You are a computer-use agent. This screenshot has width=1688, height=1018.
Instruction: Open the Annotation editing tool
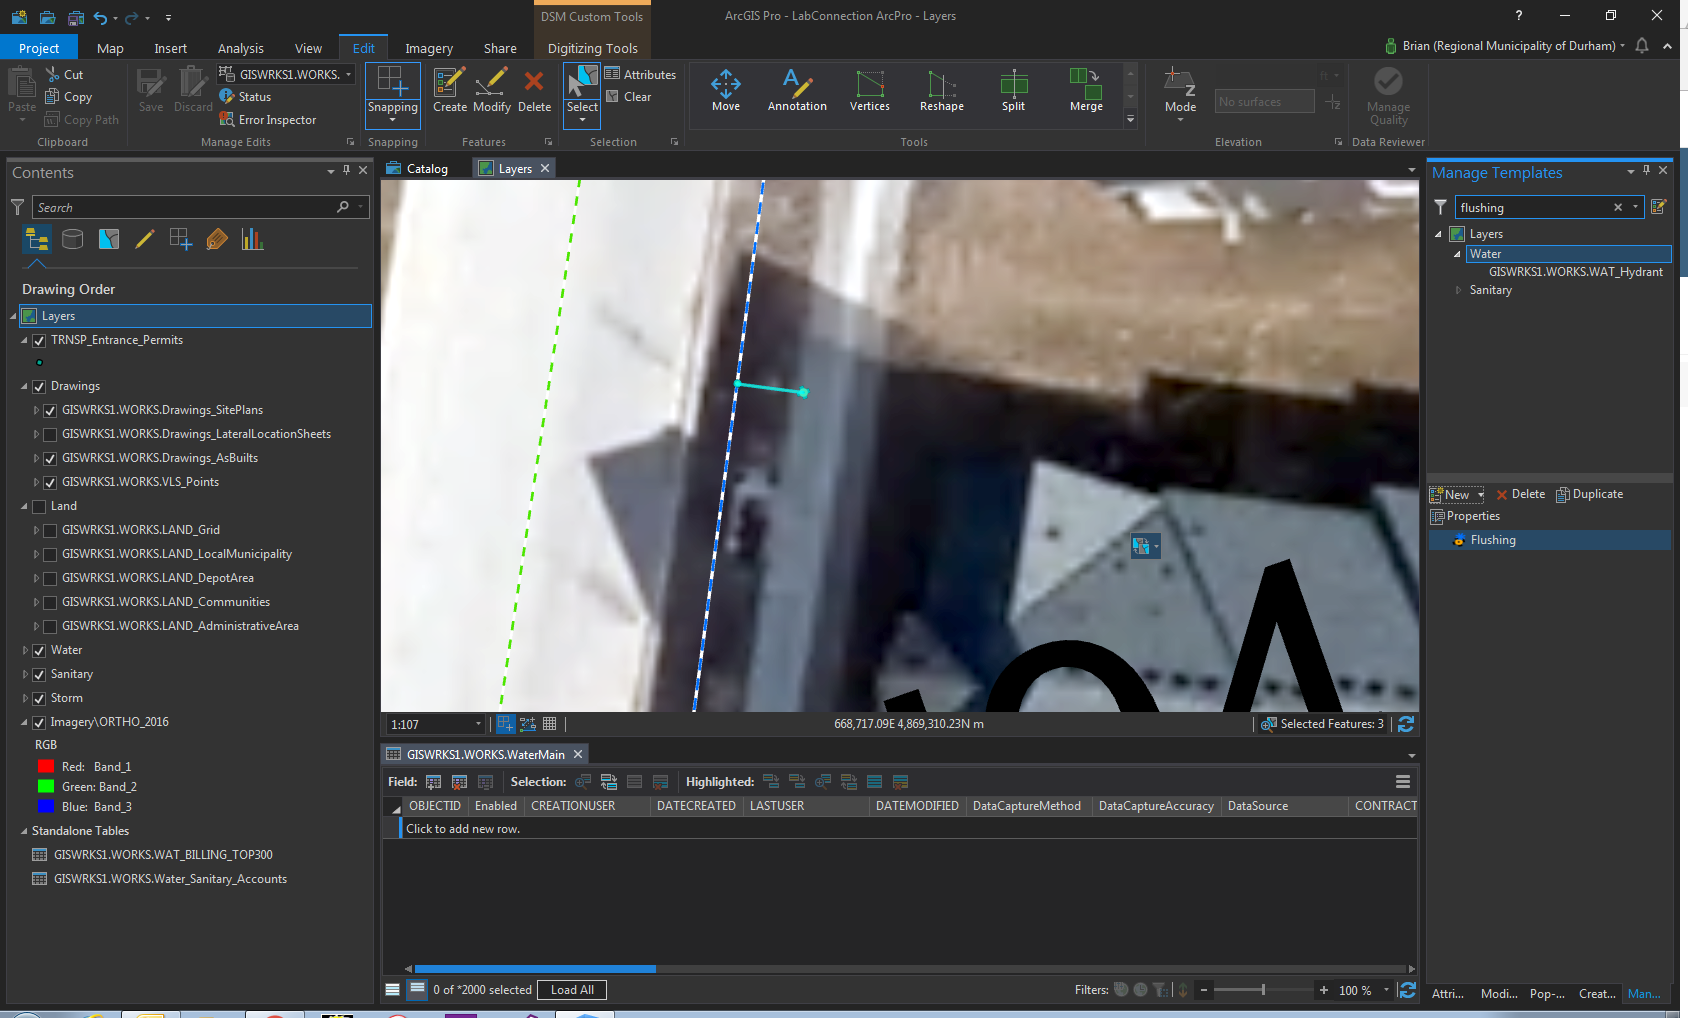pyautogui.click(x=797, y=91)
